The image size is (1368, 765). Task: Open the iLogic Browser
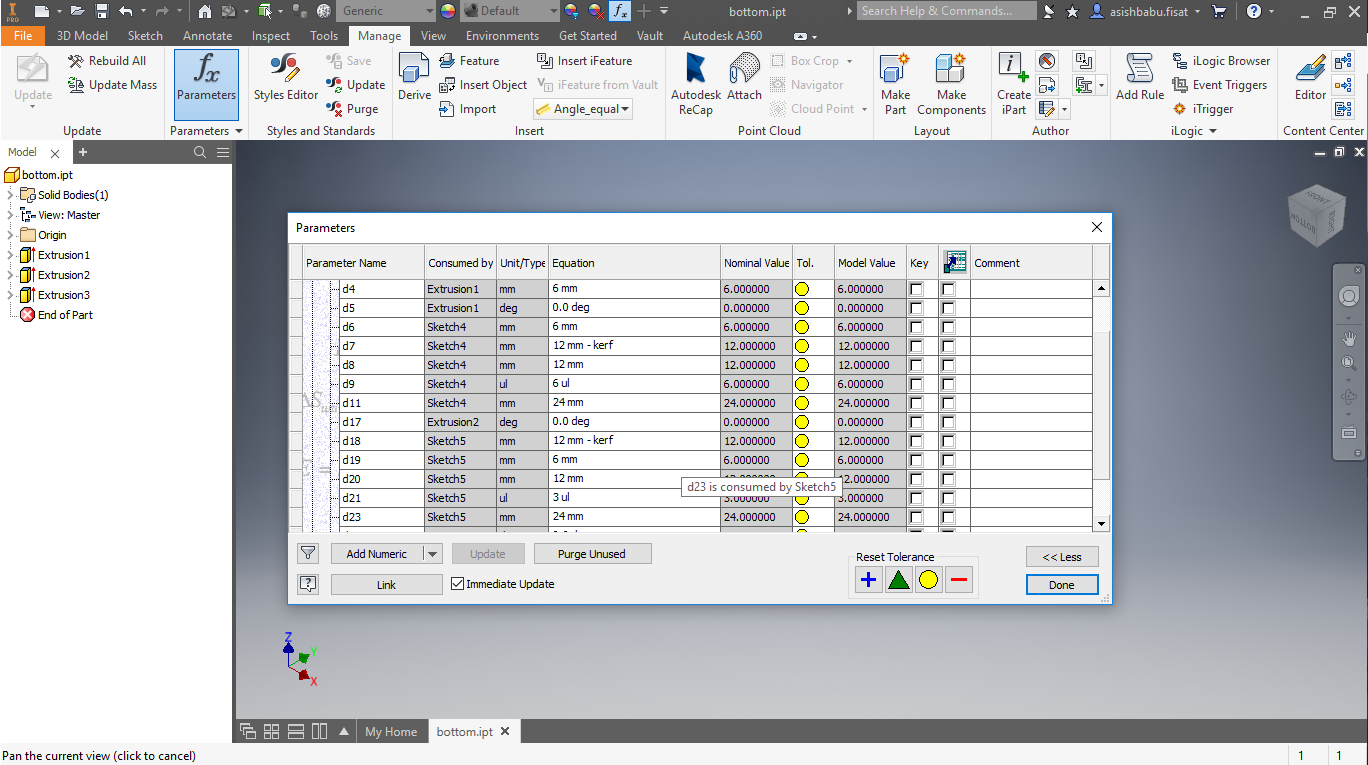click(x=1221, y=61)
